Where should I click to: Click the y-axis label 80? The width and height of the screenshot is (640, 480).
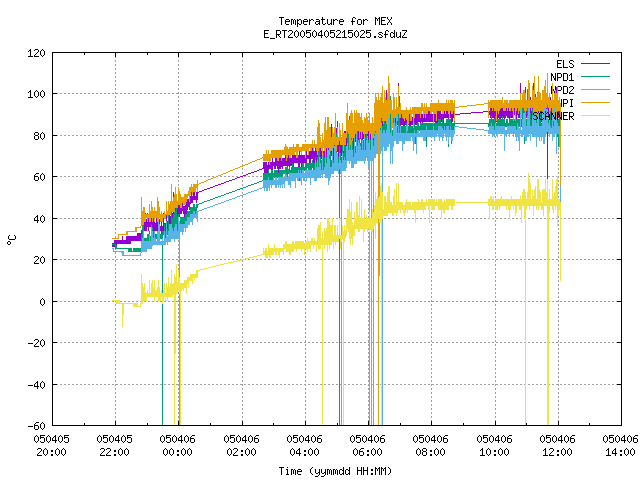pos(39,136)
